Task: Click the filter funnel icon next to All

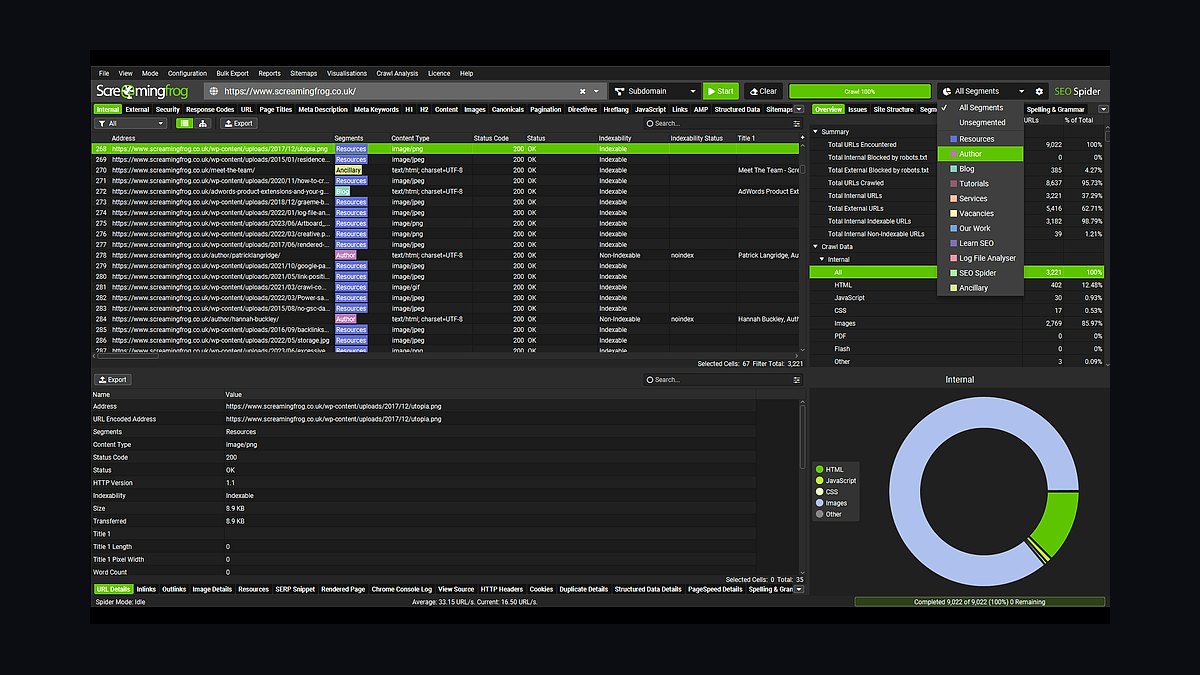Action: [102, 124]
